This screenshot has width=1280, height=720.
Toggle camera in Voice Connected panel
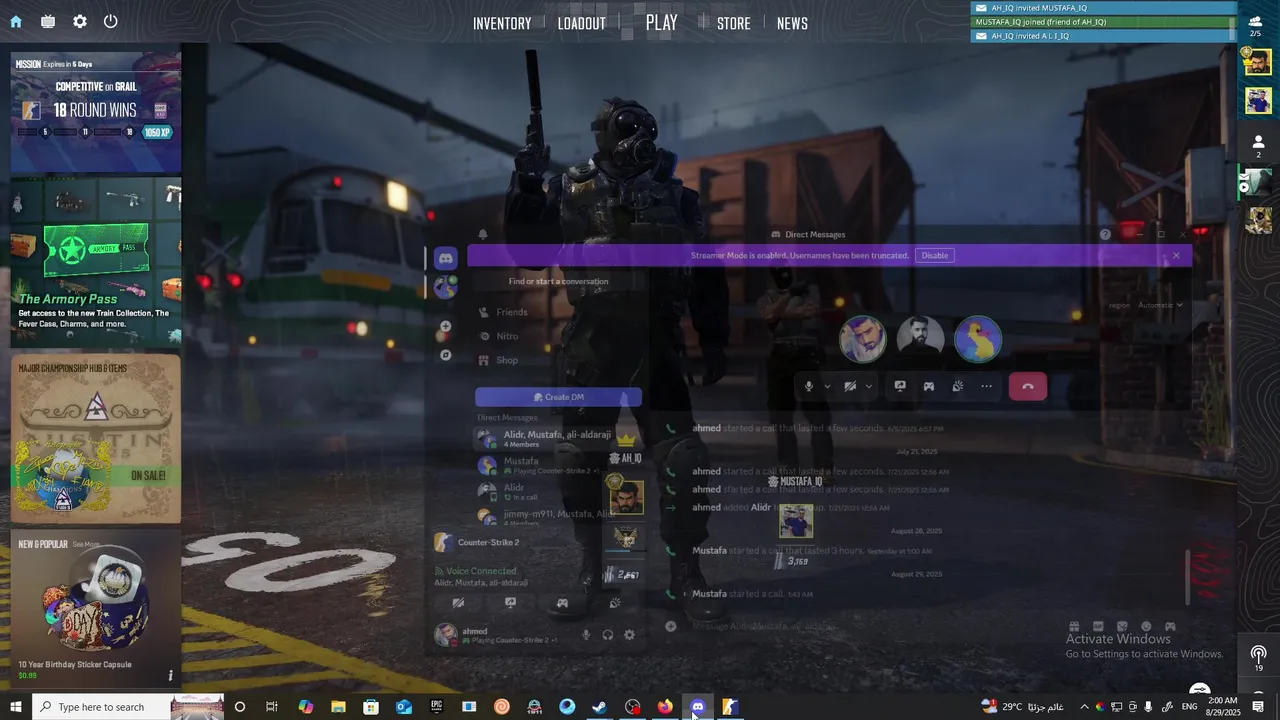(x=458, y=603)
